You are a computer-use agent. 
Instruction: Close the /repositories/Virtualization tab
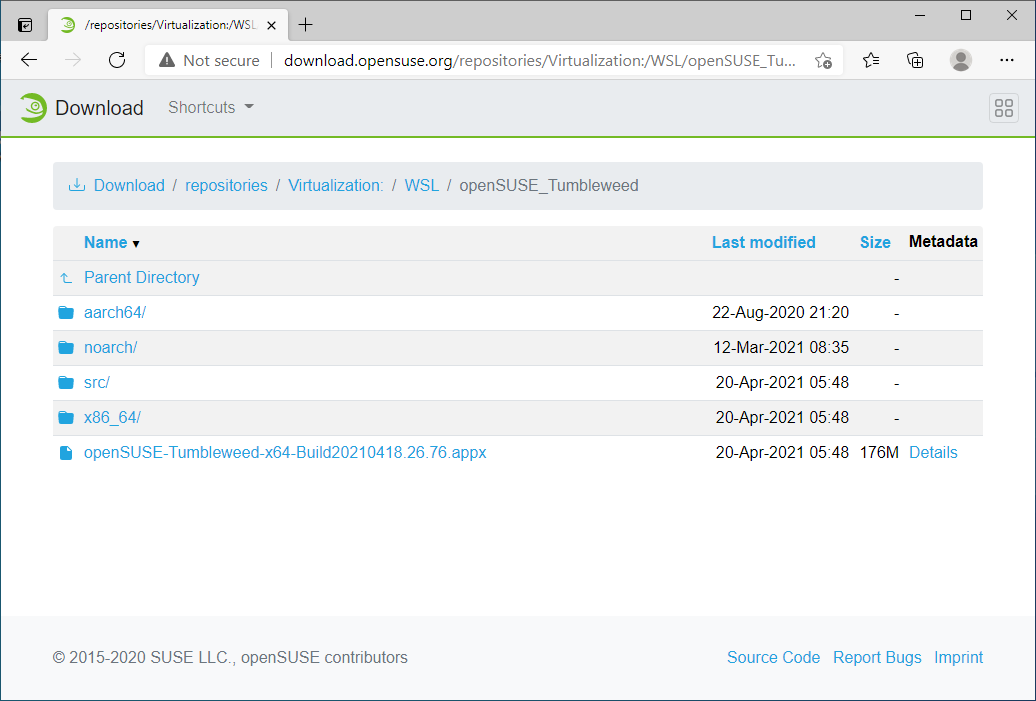click(272, 25)
